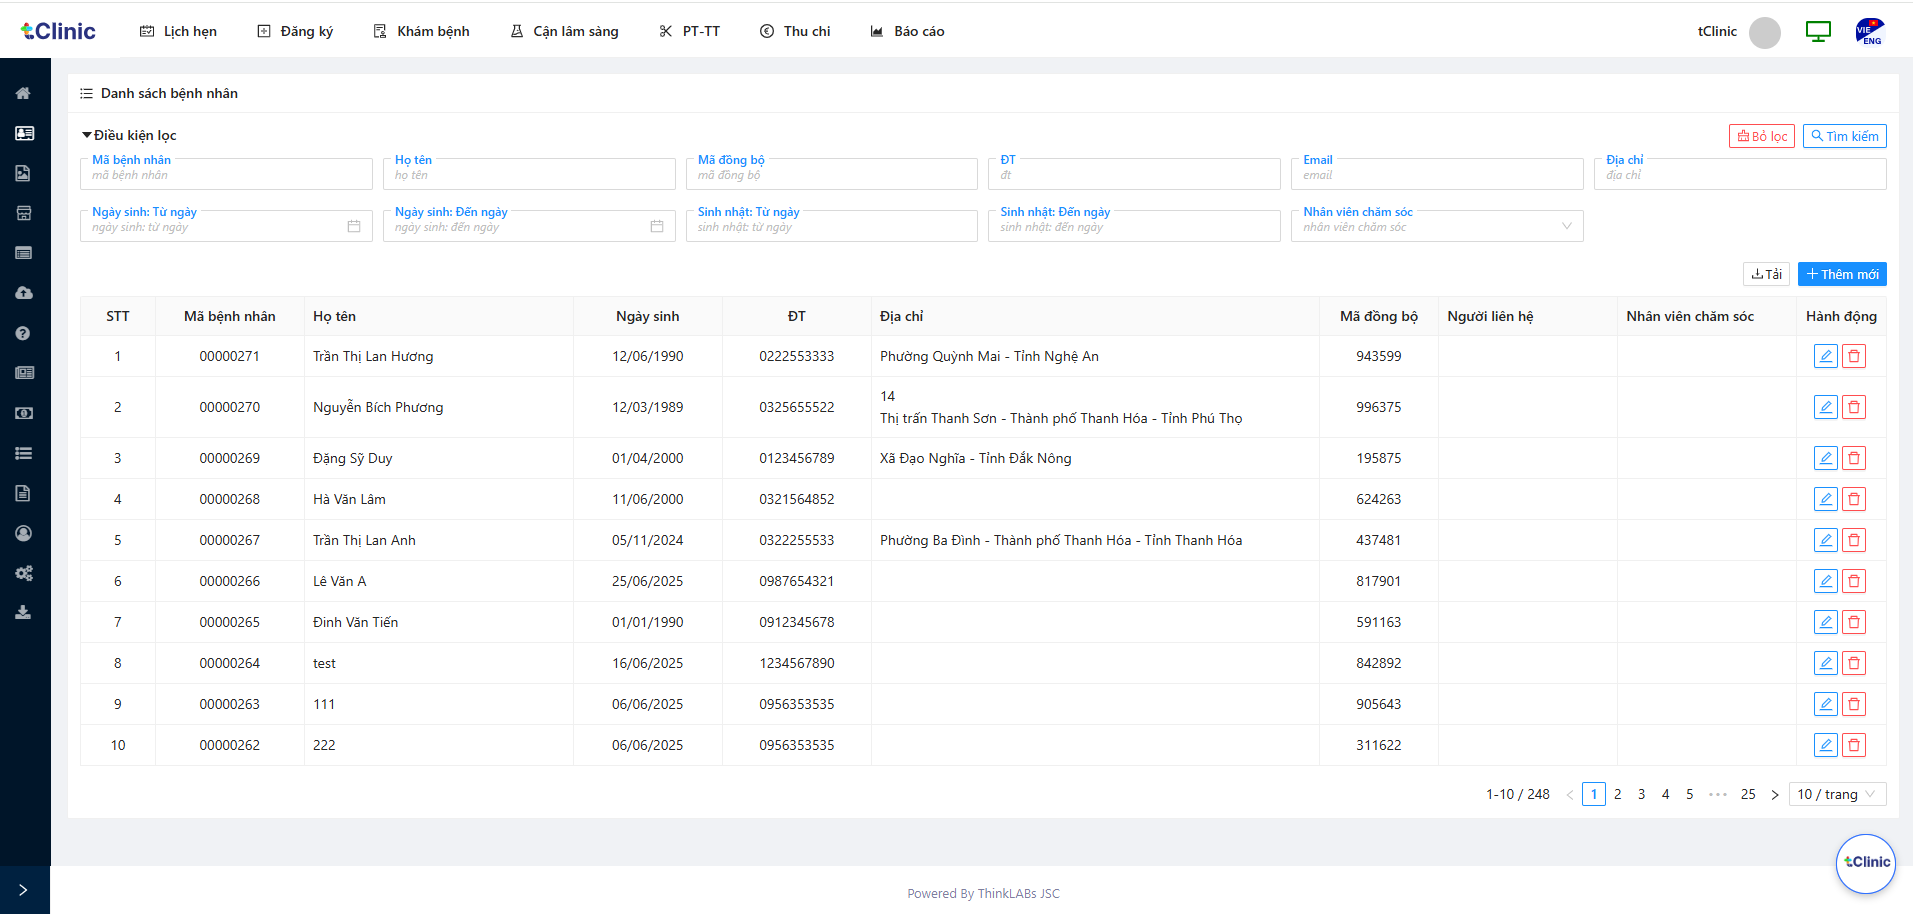The width and height of the screenshot is (1913, 914).
Task: Expand the sidebar with bottom arrow
Action: (x=23, y=890)
